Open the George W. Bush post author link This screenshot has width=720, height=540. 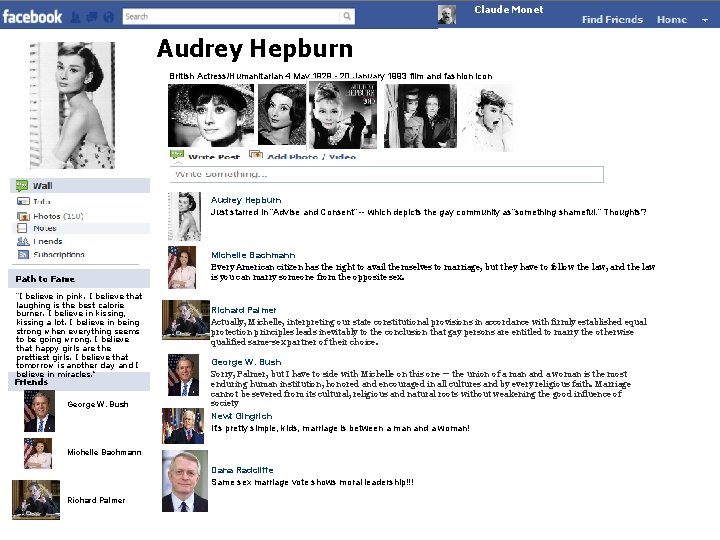pos(246,362)
